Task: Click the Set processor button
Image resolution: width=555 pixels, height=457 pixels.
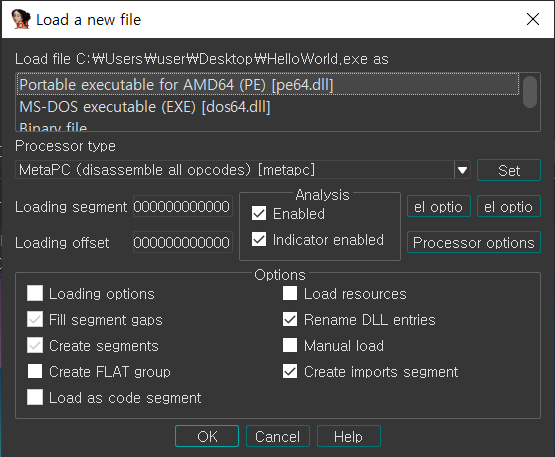Action: pyautogui.click(x=509, y=171)
